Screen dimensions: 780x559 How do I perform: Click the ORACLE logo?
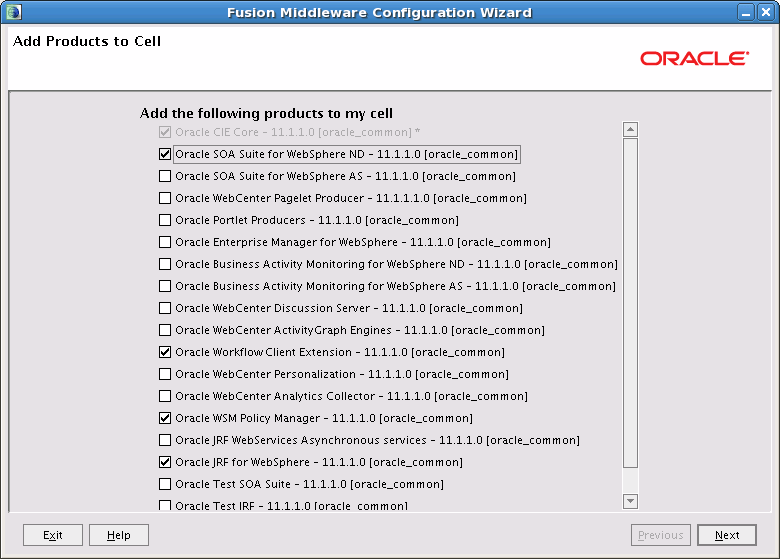[694, 59]
